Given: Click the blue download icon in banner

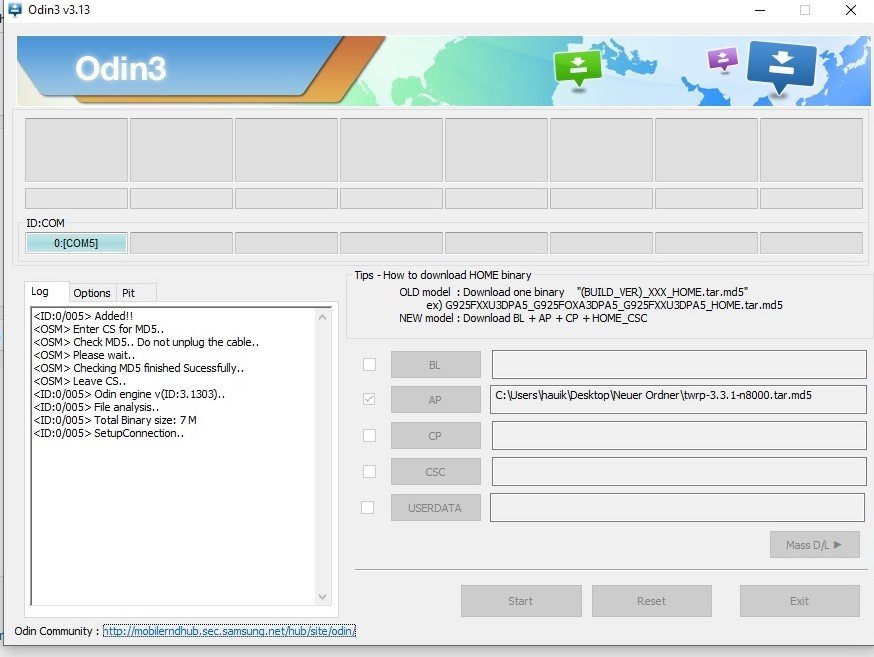Looking at the screenshot, I should pyautogui.click(x=782, y=67).
